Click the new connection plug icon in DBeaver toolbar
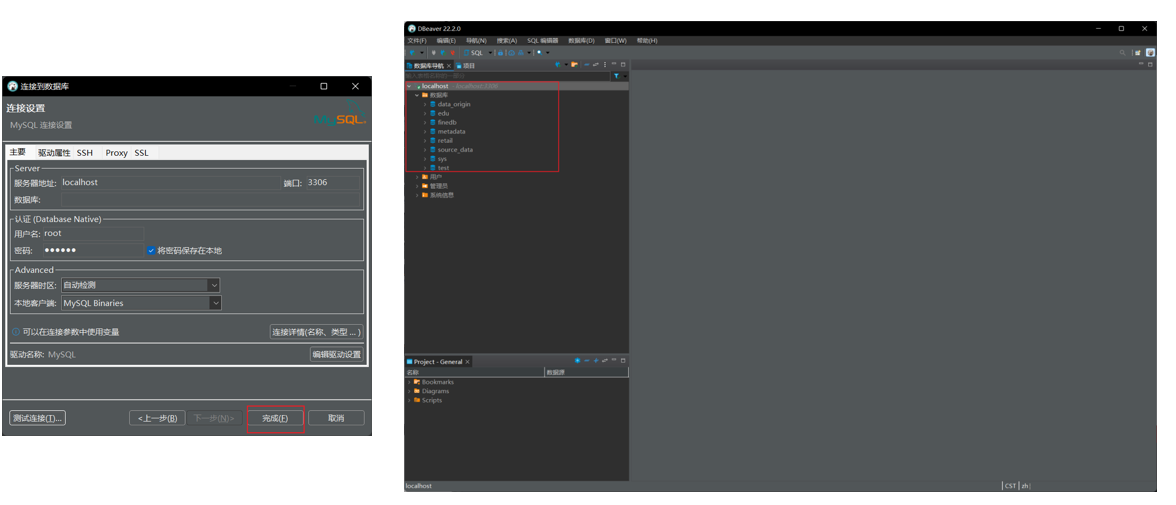Screen dimensions: 1176x505 pos(412,53)
